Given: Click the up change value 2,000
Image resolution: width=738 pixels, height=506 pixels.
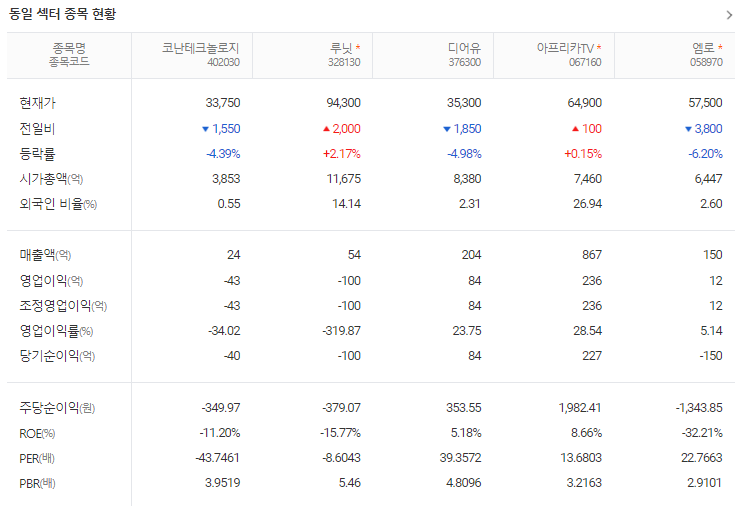Looking at the screenshot, I should pos(346,129).
